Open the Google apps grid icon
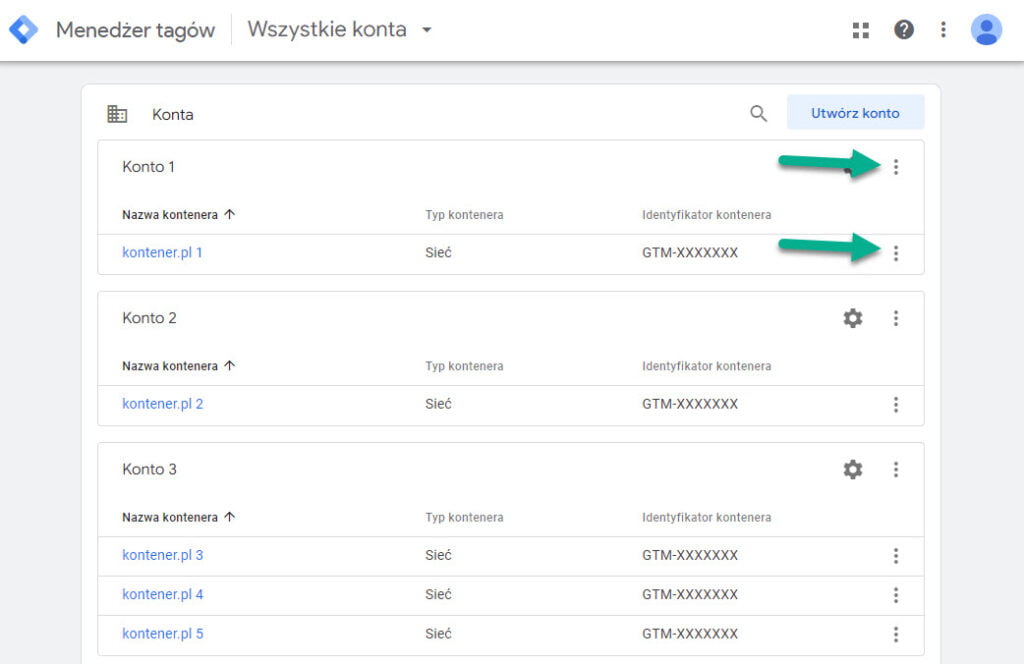 pos(861,30)
